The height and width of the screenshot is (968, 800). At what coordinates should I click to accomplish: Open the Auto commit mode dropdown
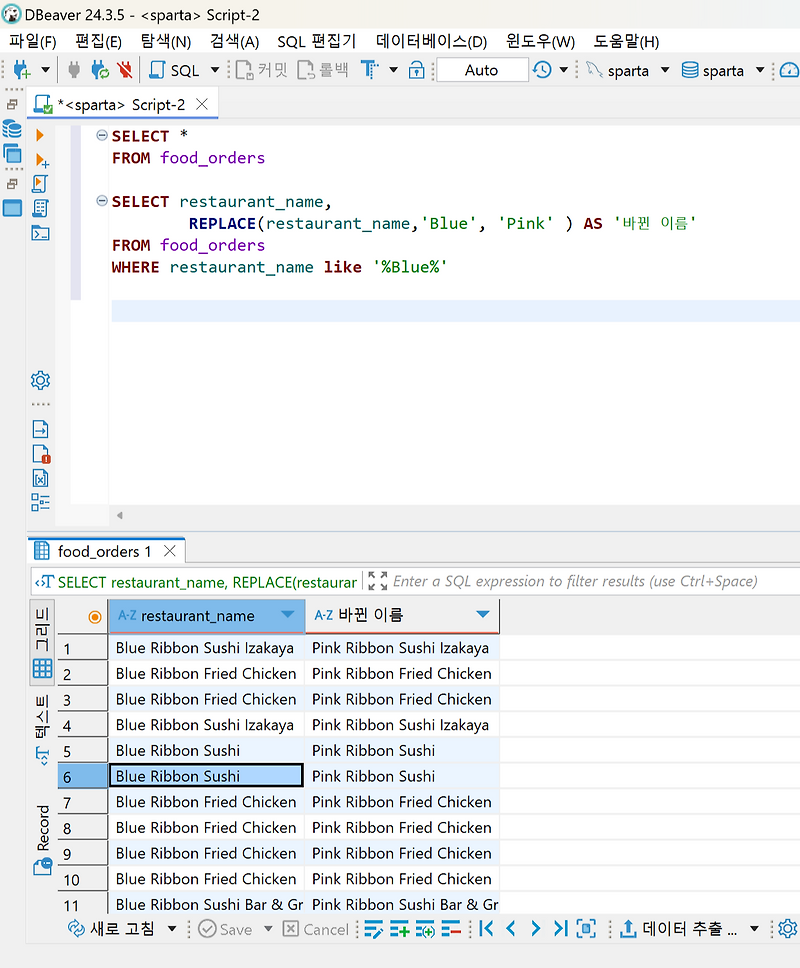[x=483, y=70]
